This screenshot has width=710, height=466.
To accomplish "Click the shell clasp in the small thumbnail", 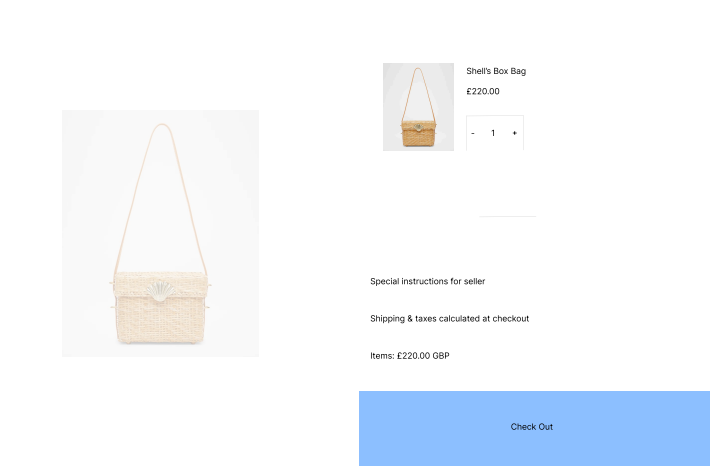I will [418, 127].
